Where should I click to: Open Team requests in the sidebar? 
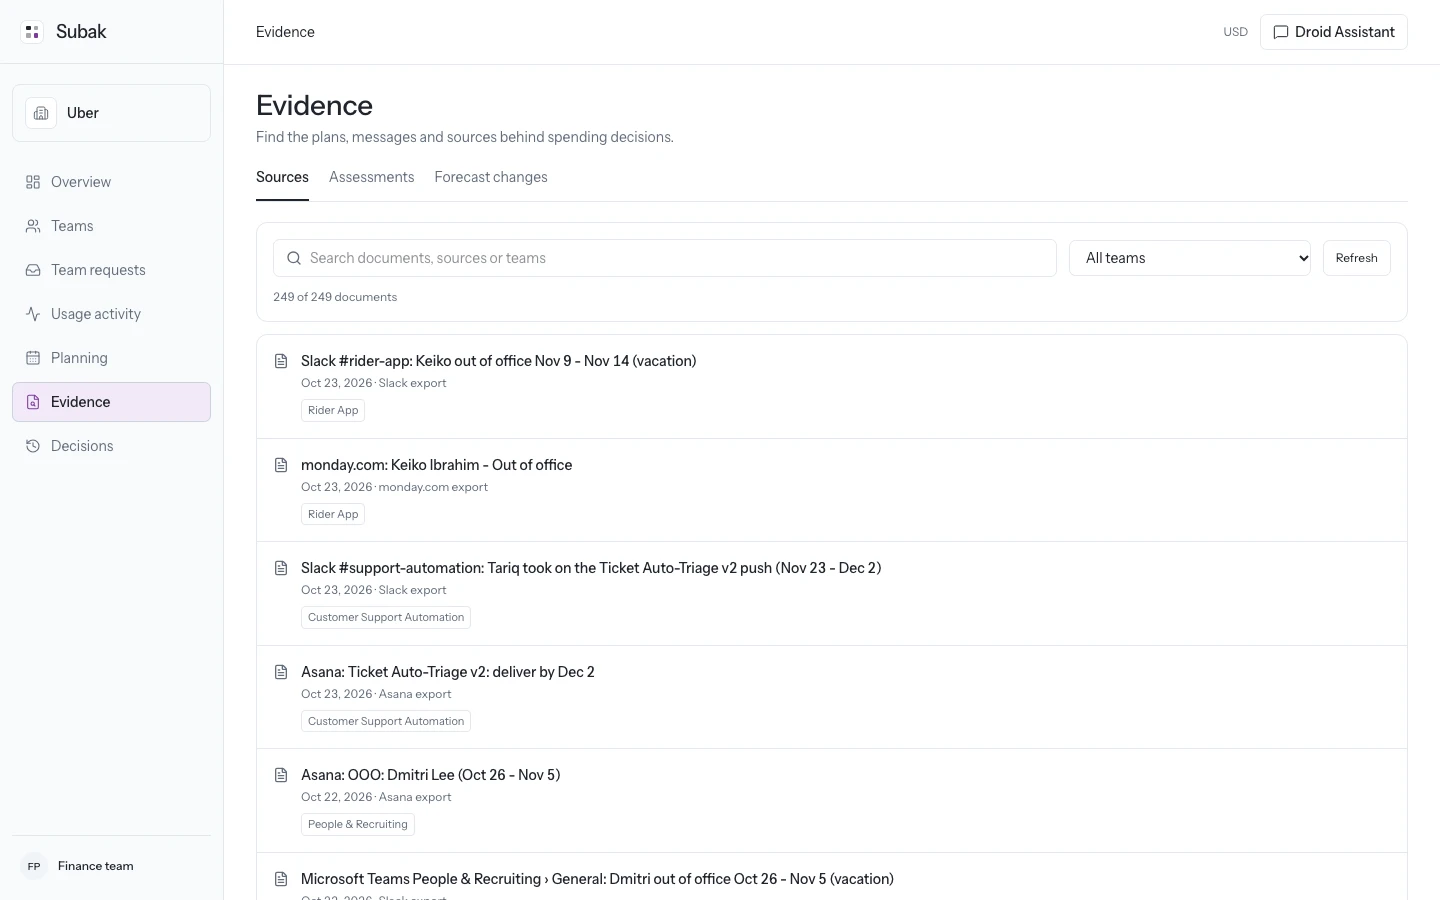[x=111, y=270]
